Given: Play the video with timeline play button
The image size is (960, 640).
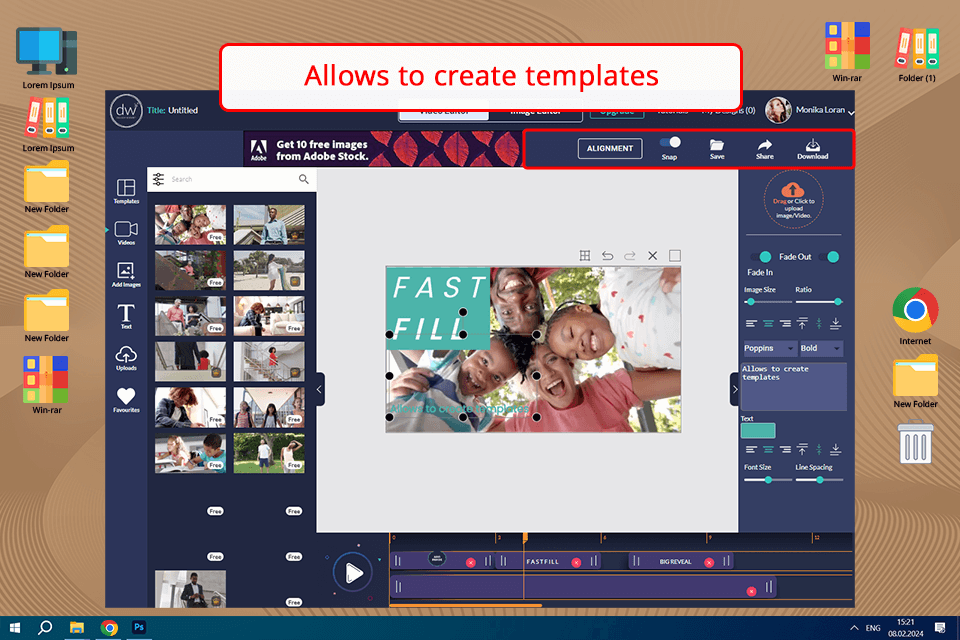Looking at the screenshot, I should click(353, 573).
